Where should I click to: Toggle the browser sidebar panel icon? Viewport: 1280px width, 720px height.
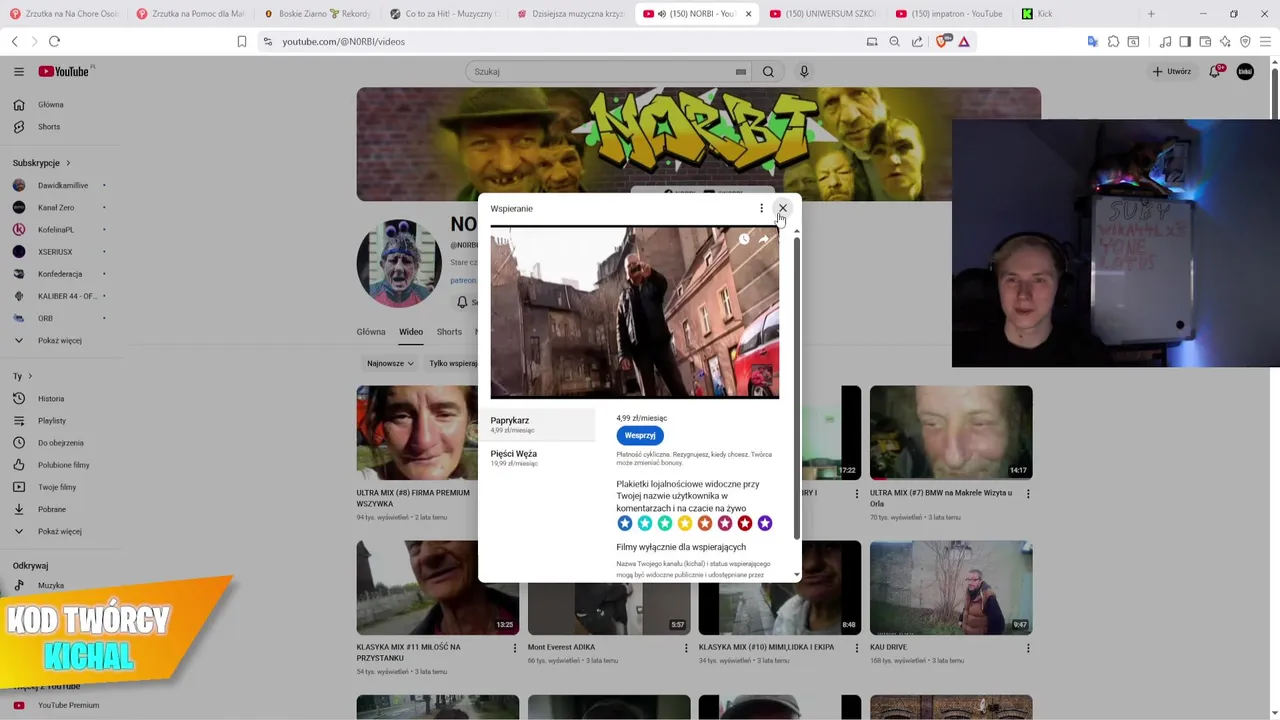1185,41
